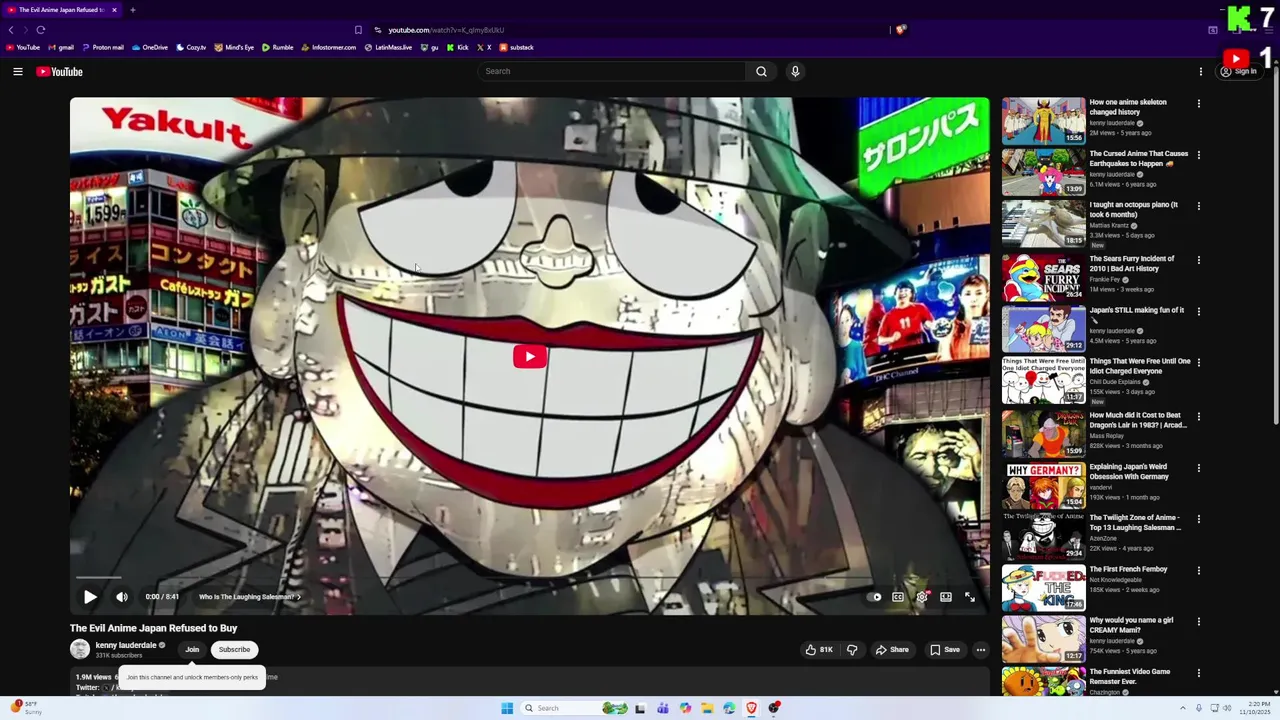Image resolution: width=1280 pixels, height=720 pixels.
Task: Go back with the browser back arrow
Action: [x=11, y=30]
